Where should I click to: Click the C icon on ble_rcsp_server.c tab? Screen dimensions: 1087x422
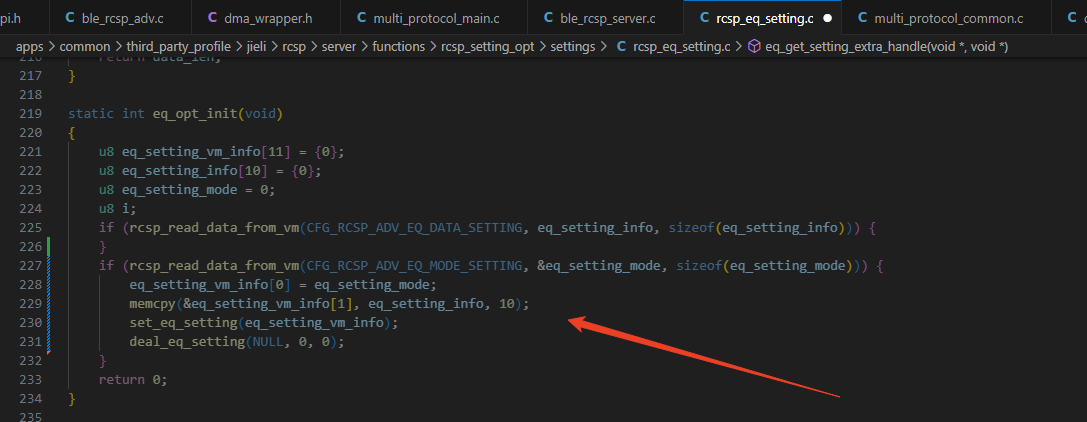pos(548,19)
